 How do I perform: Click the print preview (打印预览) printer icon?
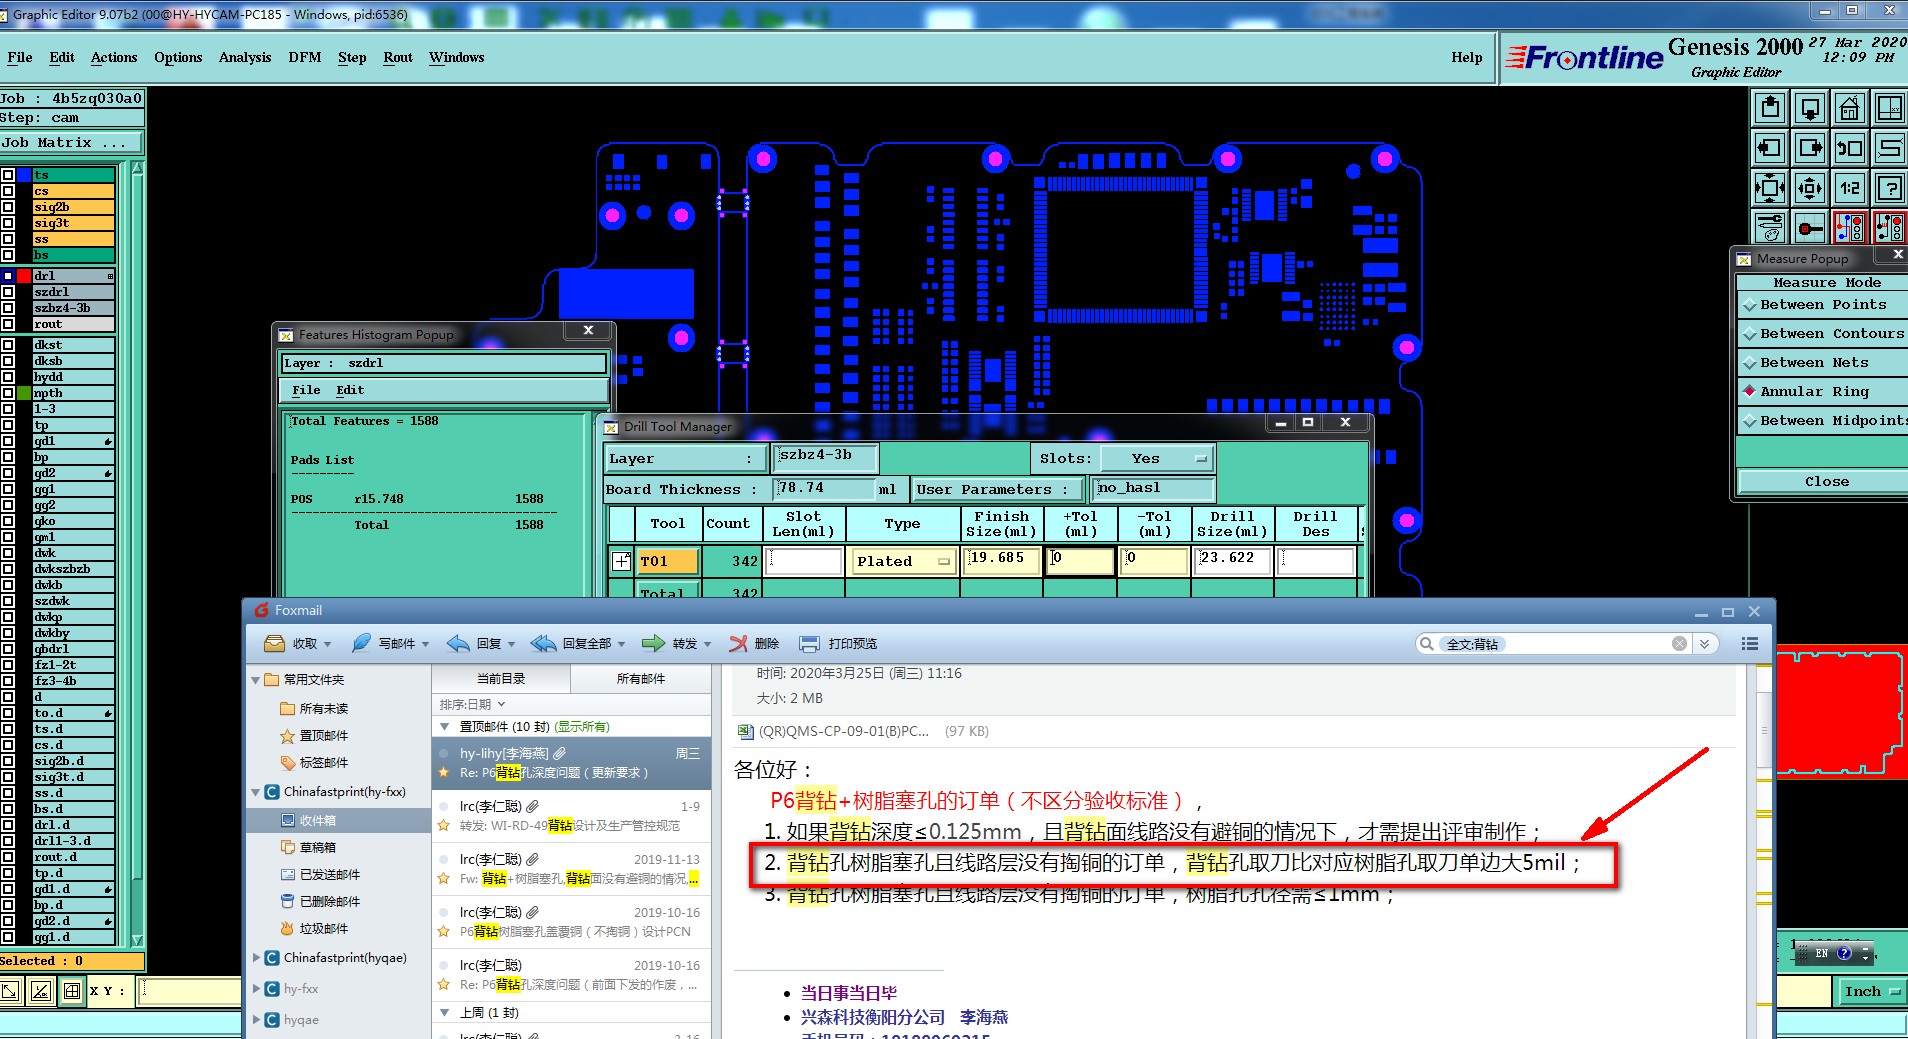pyautogui.click(x=810, y=644)
